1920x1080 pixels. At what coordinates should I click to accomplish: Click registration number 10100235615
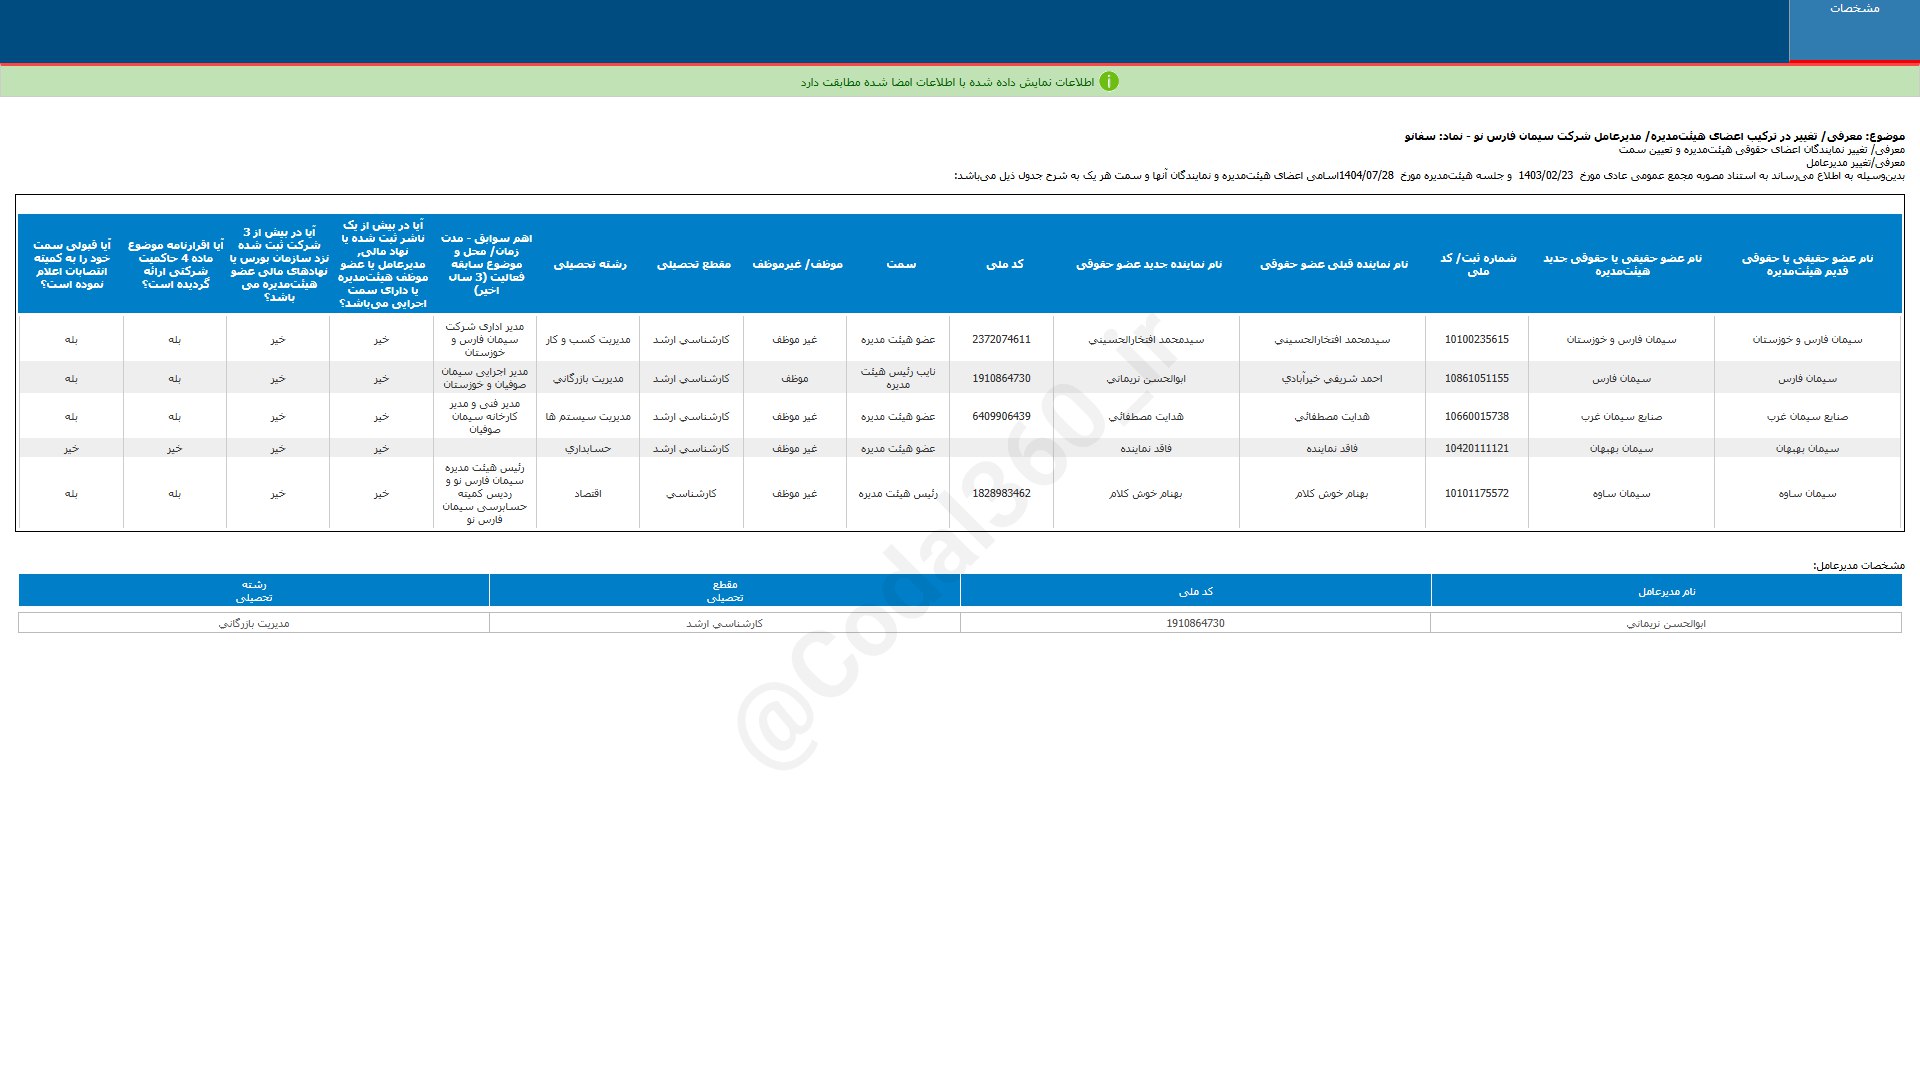[1476, 340]
